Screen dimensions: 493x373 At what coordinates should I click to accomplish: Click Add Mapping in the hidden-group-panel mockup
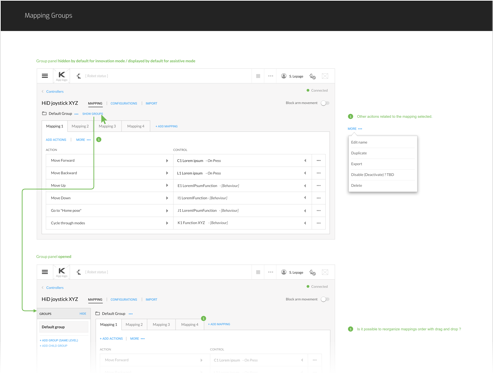[x=167, y=126]
